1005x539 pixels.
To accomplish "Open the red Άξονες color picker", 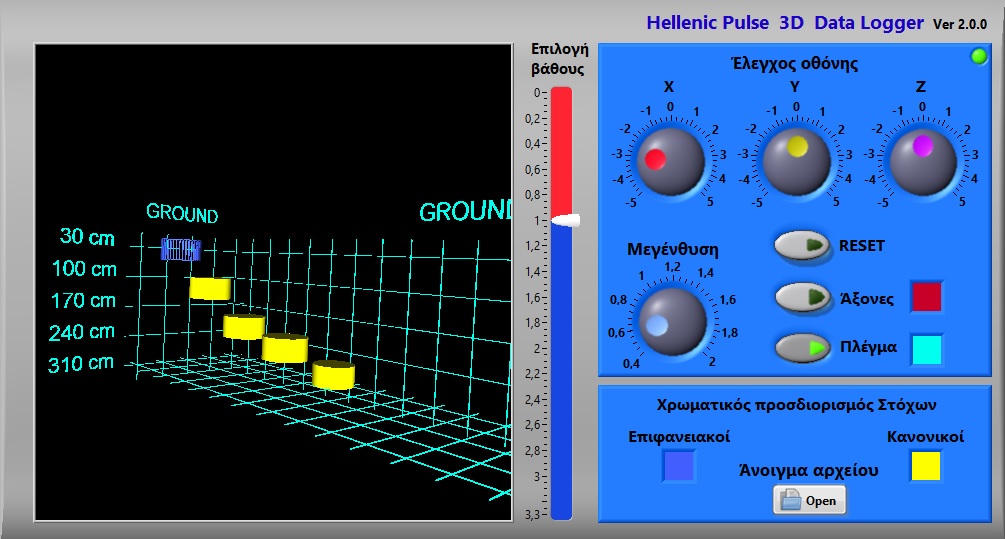I will coord(926,297).
